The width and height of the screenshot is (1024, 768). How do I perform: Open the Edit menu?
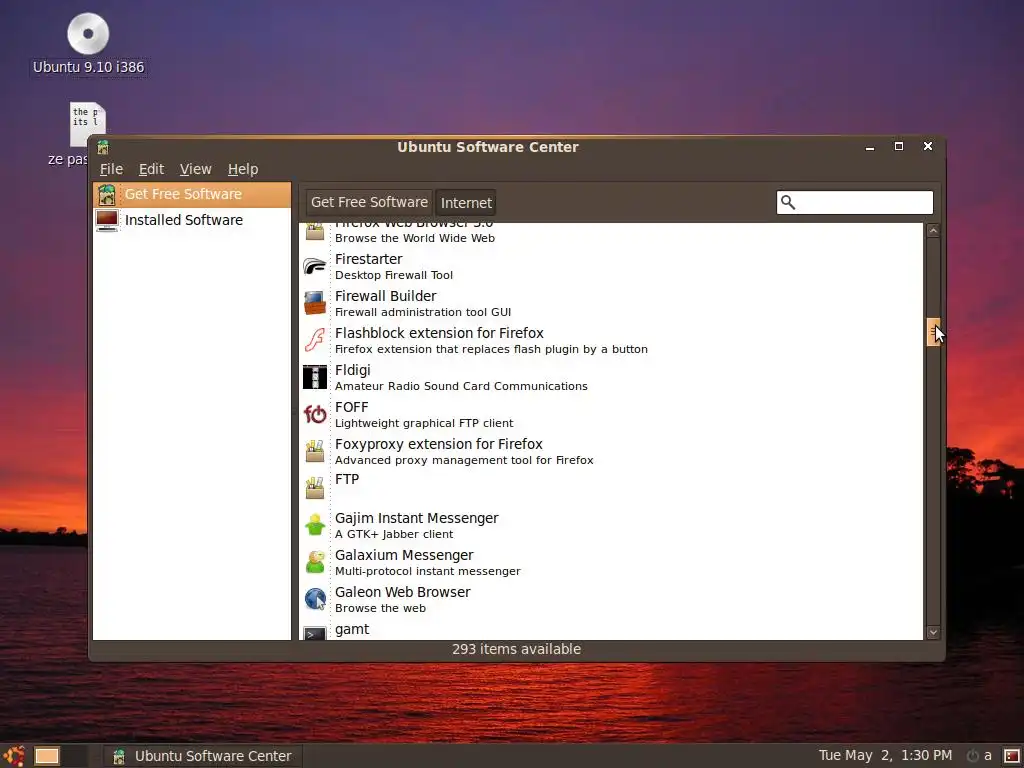tap(152, 169)
